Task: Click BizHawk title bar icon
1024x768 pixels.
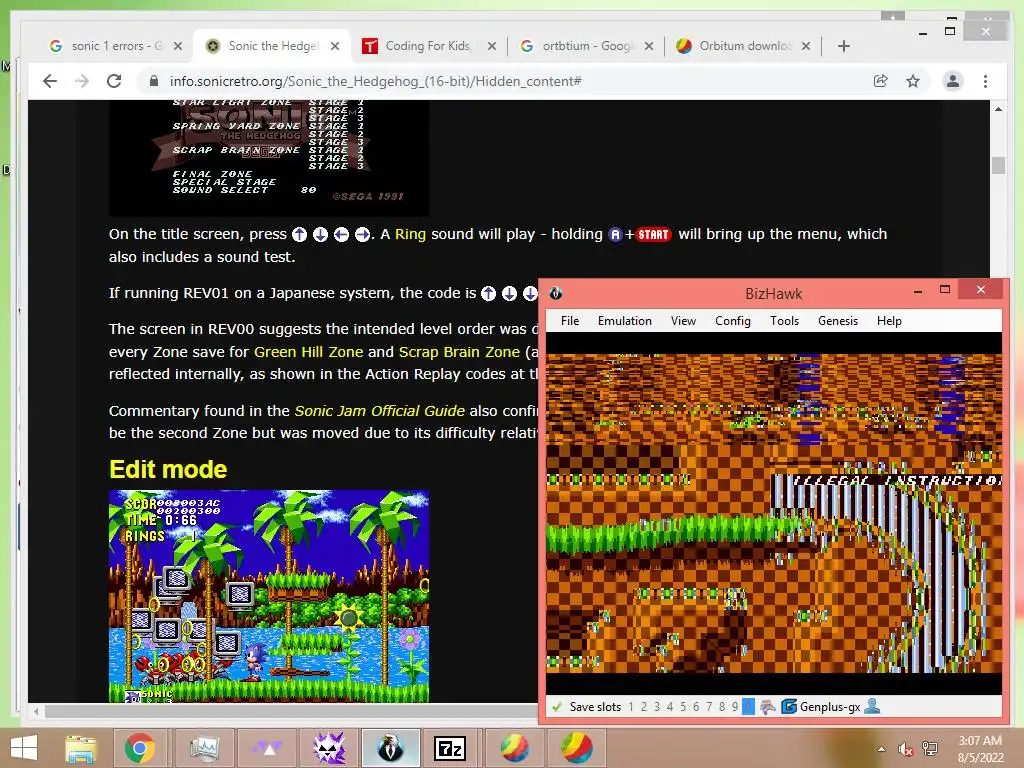Action: [x=556, y=293]
